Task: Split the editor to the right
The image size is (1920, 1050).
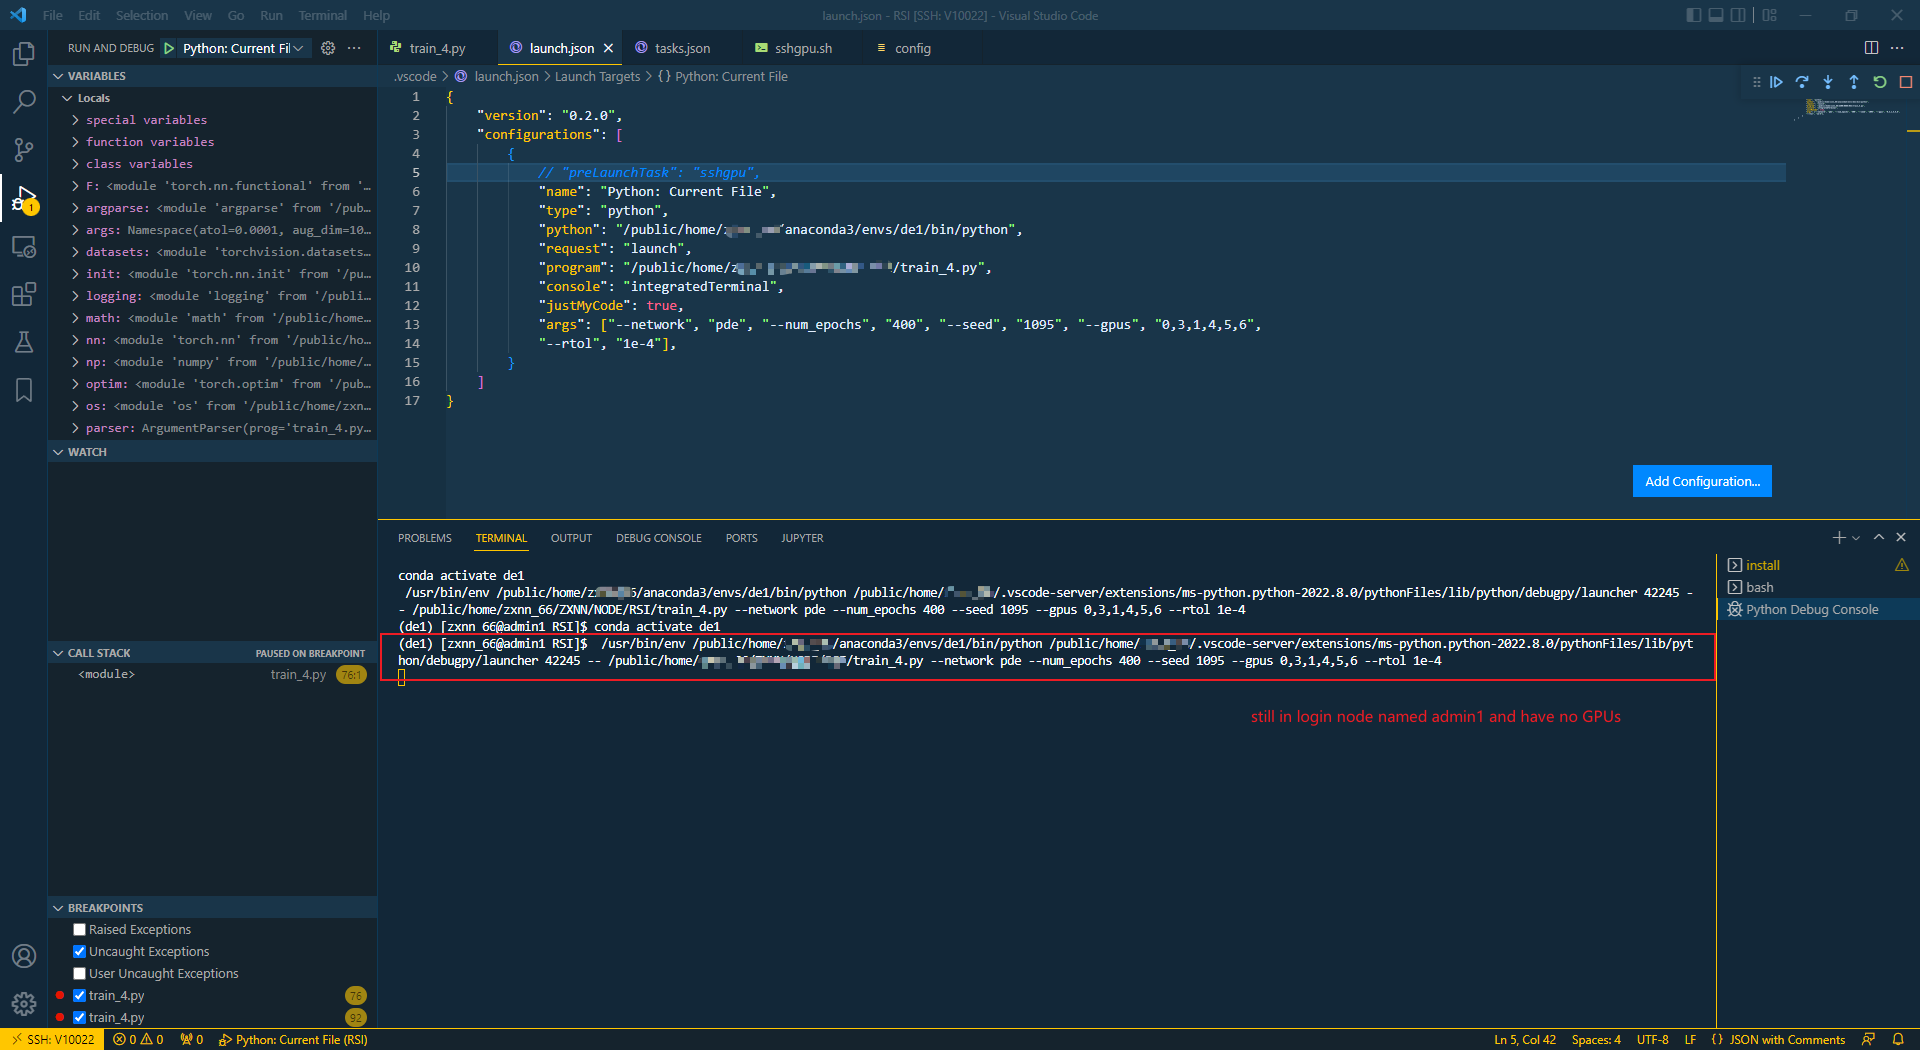Action: tap(1871, 48)
